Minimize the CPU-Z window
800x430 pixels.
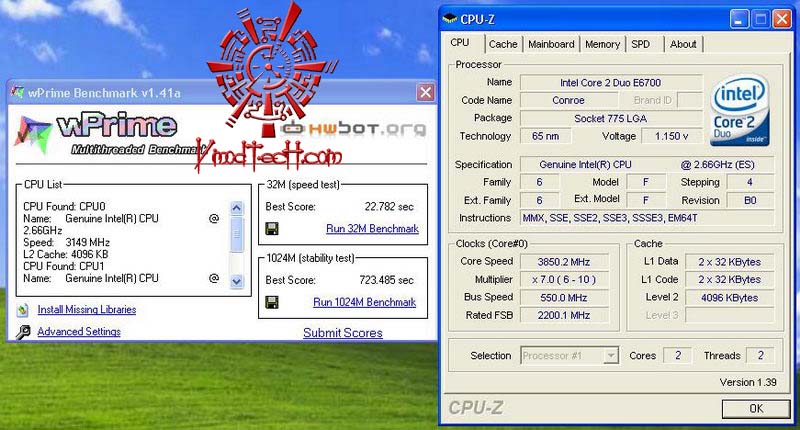[739, 19]
